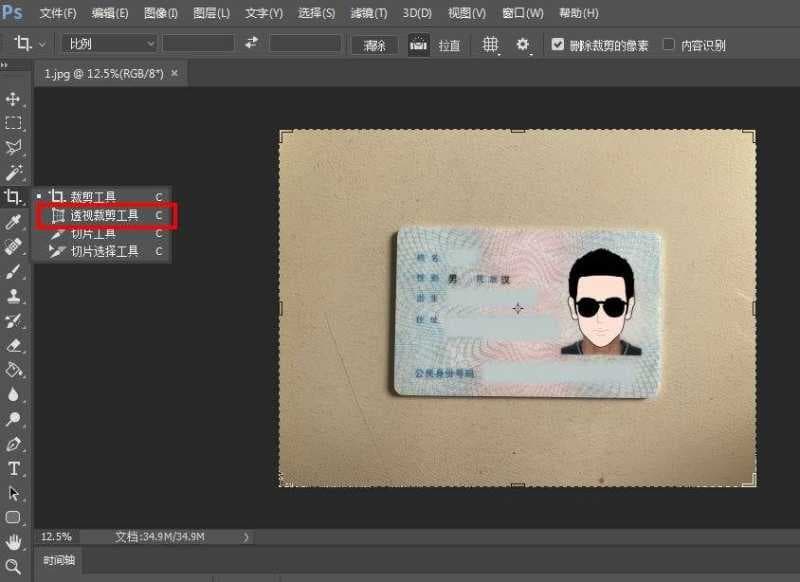Open the 比例 crop ratio dropdown

(108, 44)
